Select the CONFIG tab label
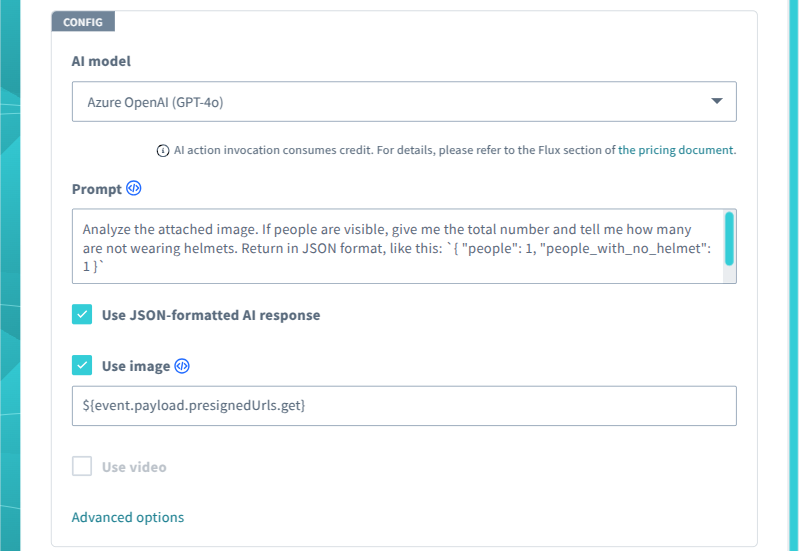Image resolution: width=799 pixels, height=551 pixels. coord(83,21)
